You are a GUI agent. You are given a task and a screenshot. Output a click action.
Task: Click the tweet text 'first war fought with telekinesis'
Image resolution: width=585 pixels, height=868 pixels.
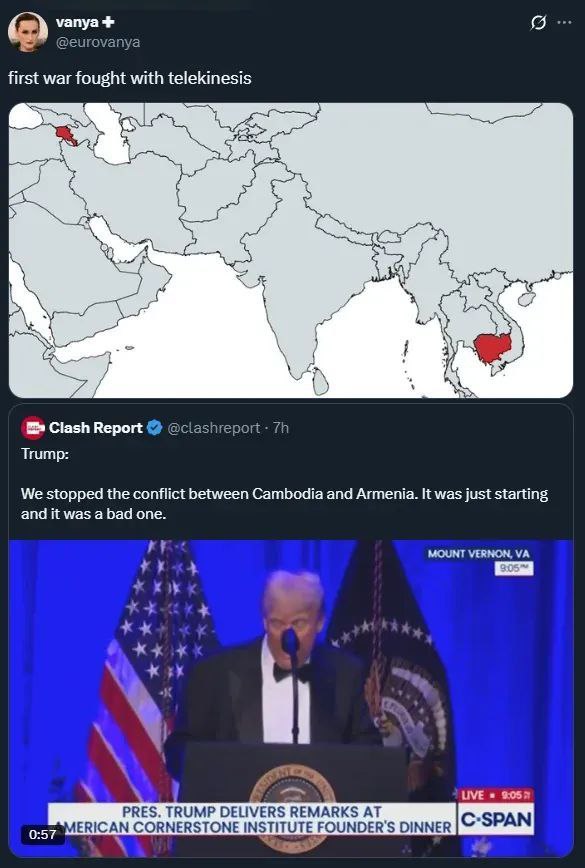[130, 78]
